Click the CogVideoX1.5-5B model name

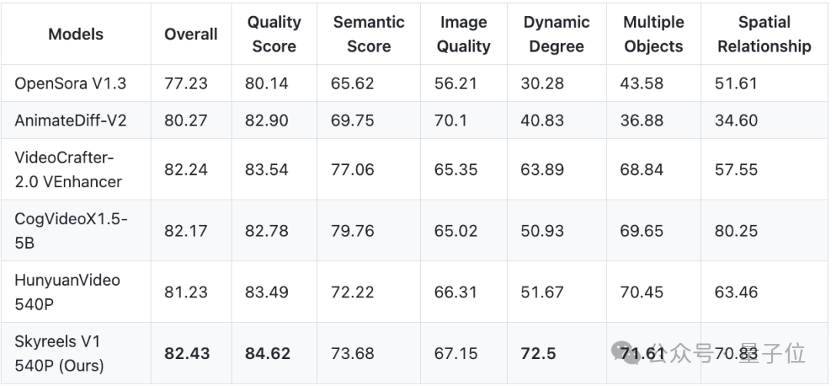(71, 231)
